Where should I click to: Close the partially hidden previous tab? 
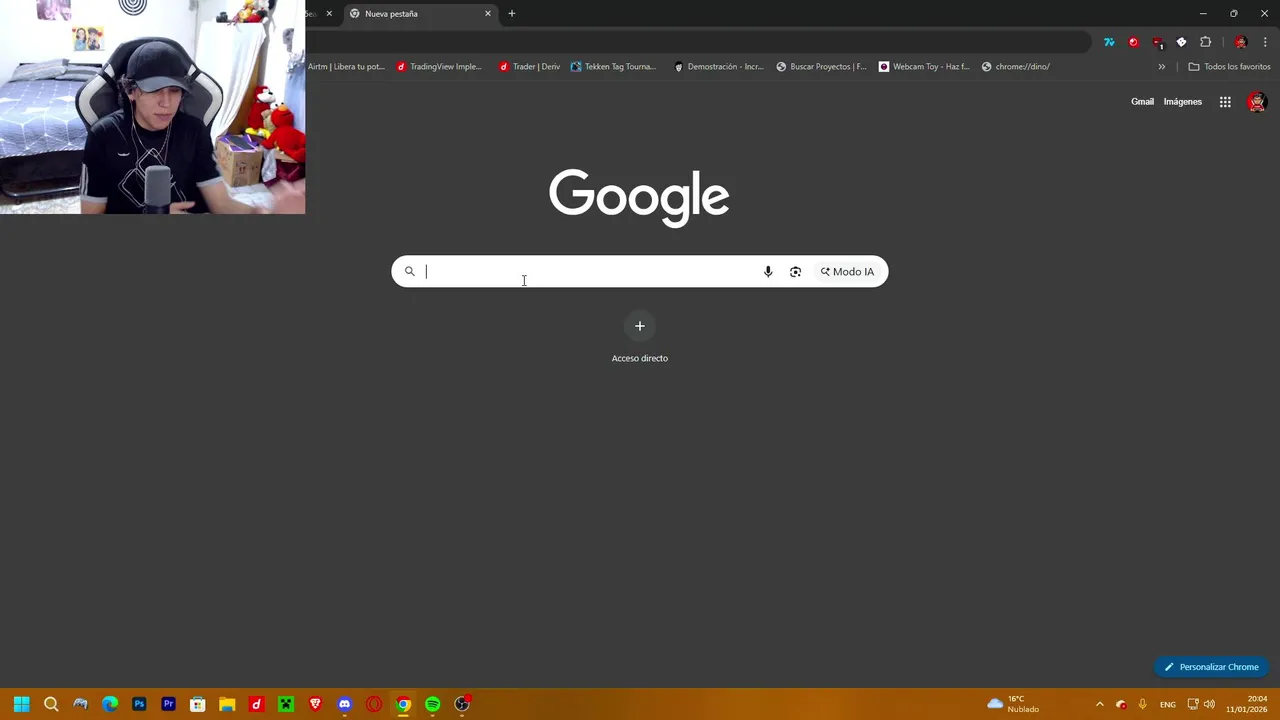click(329, 14)
